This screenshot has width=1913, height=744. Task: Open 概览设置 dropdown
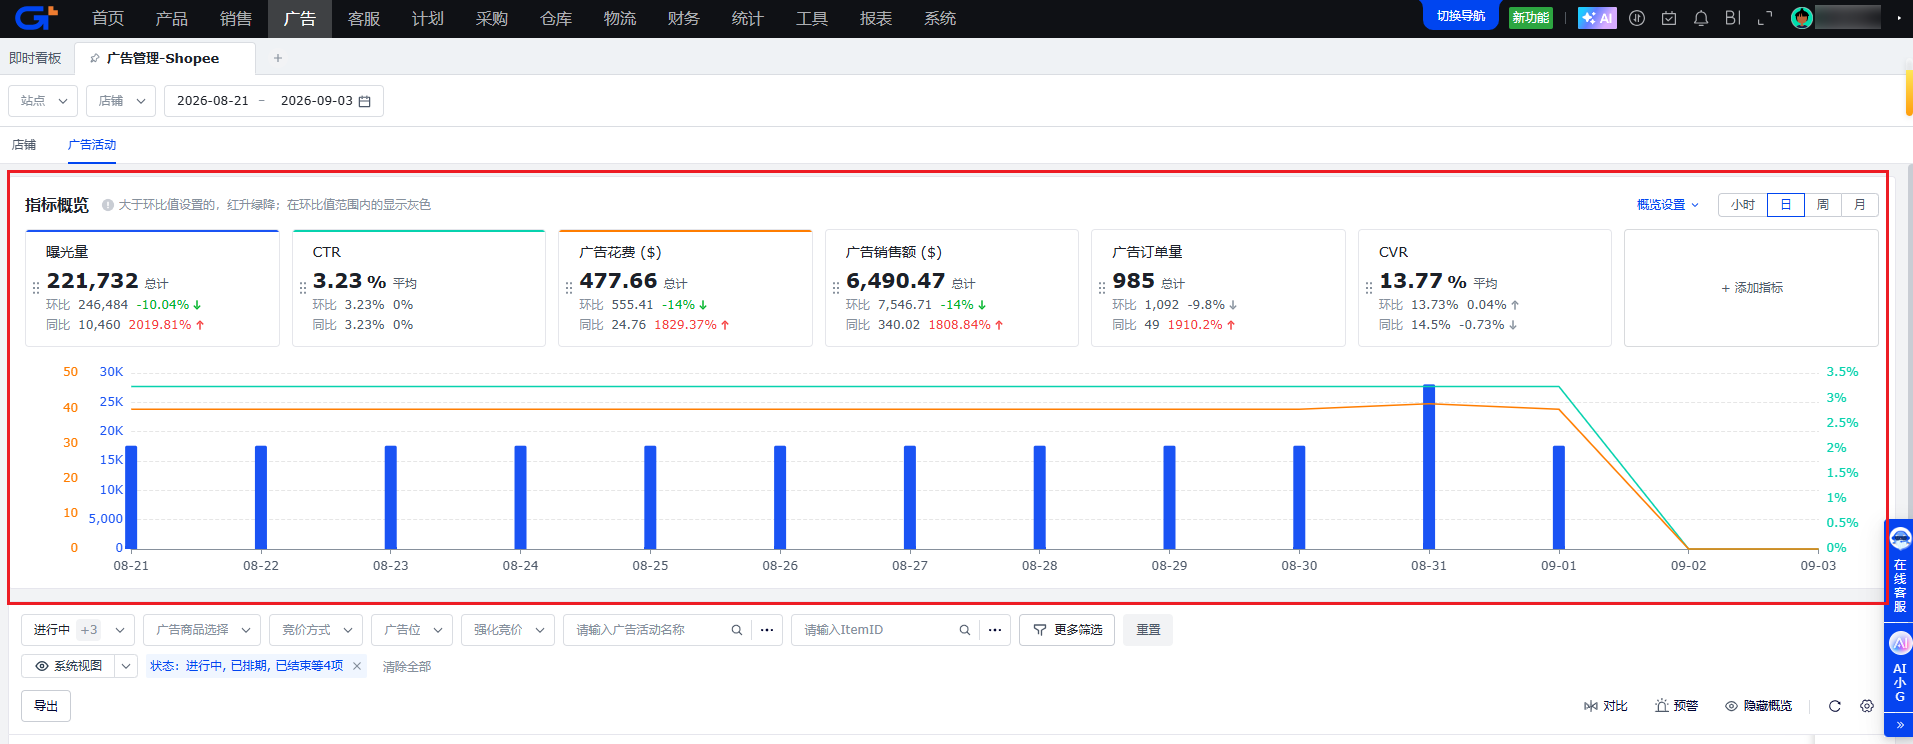point(1667,205)
